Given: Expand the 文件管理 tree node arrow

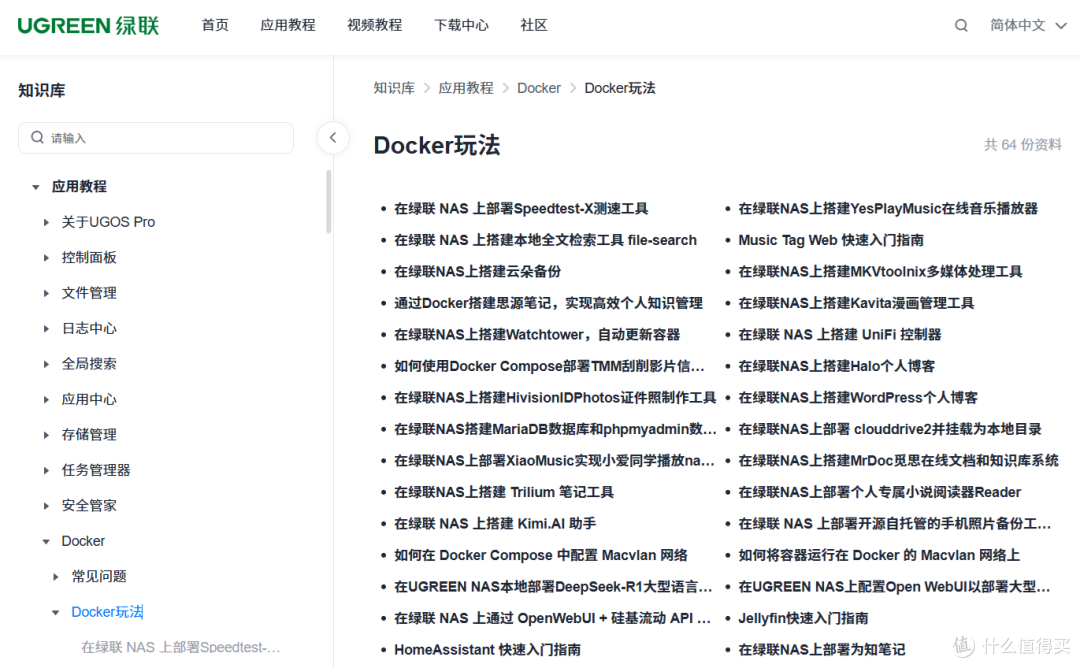Looking at the screenshot, I should click(x=46, y=293).
